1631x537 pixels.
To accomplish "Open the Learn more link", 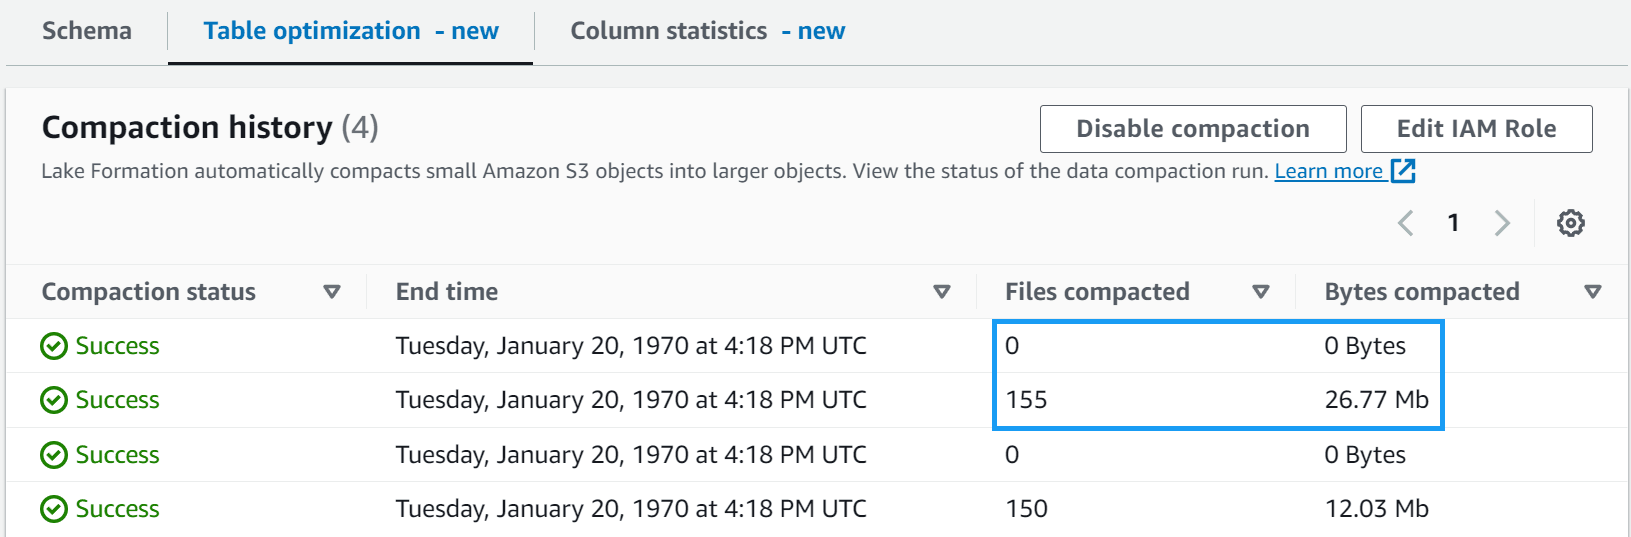I will coord(1328,171).
